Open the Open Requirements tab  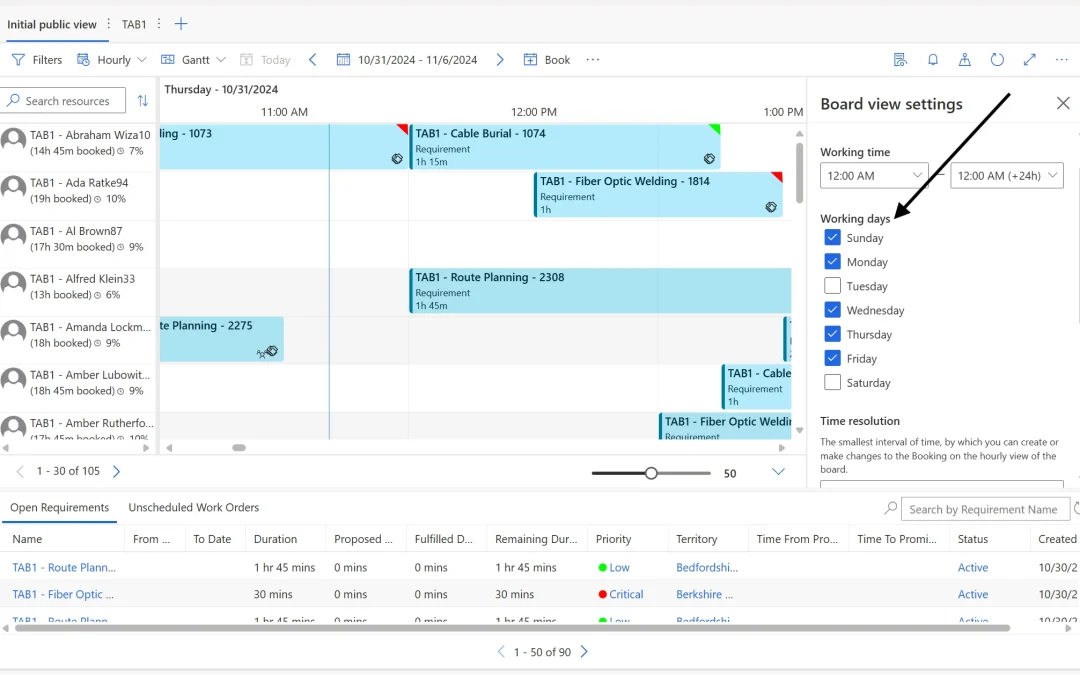pos(59,508)
